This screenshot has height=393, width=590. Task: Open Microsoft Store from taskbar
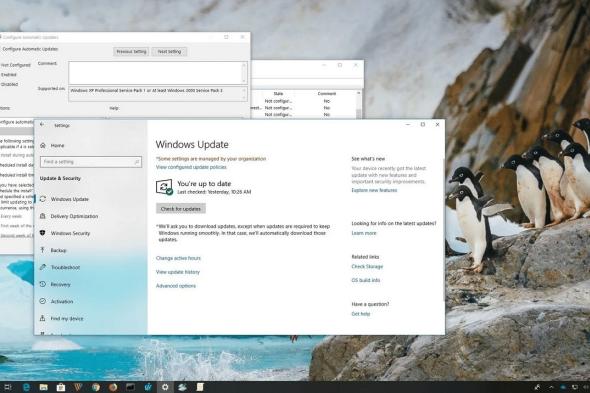coord(61,387)
